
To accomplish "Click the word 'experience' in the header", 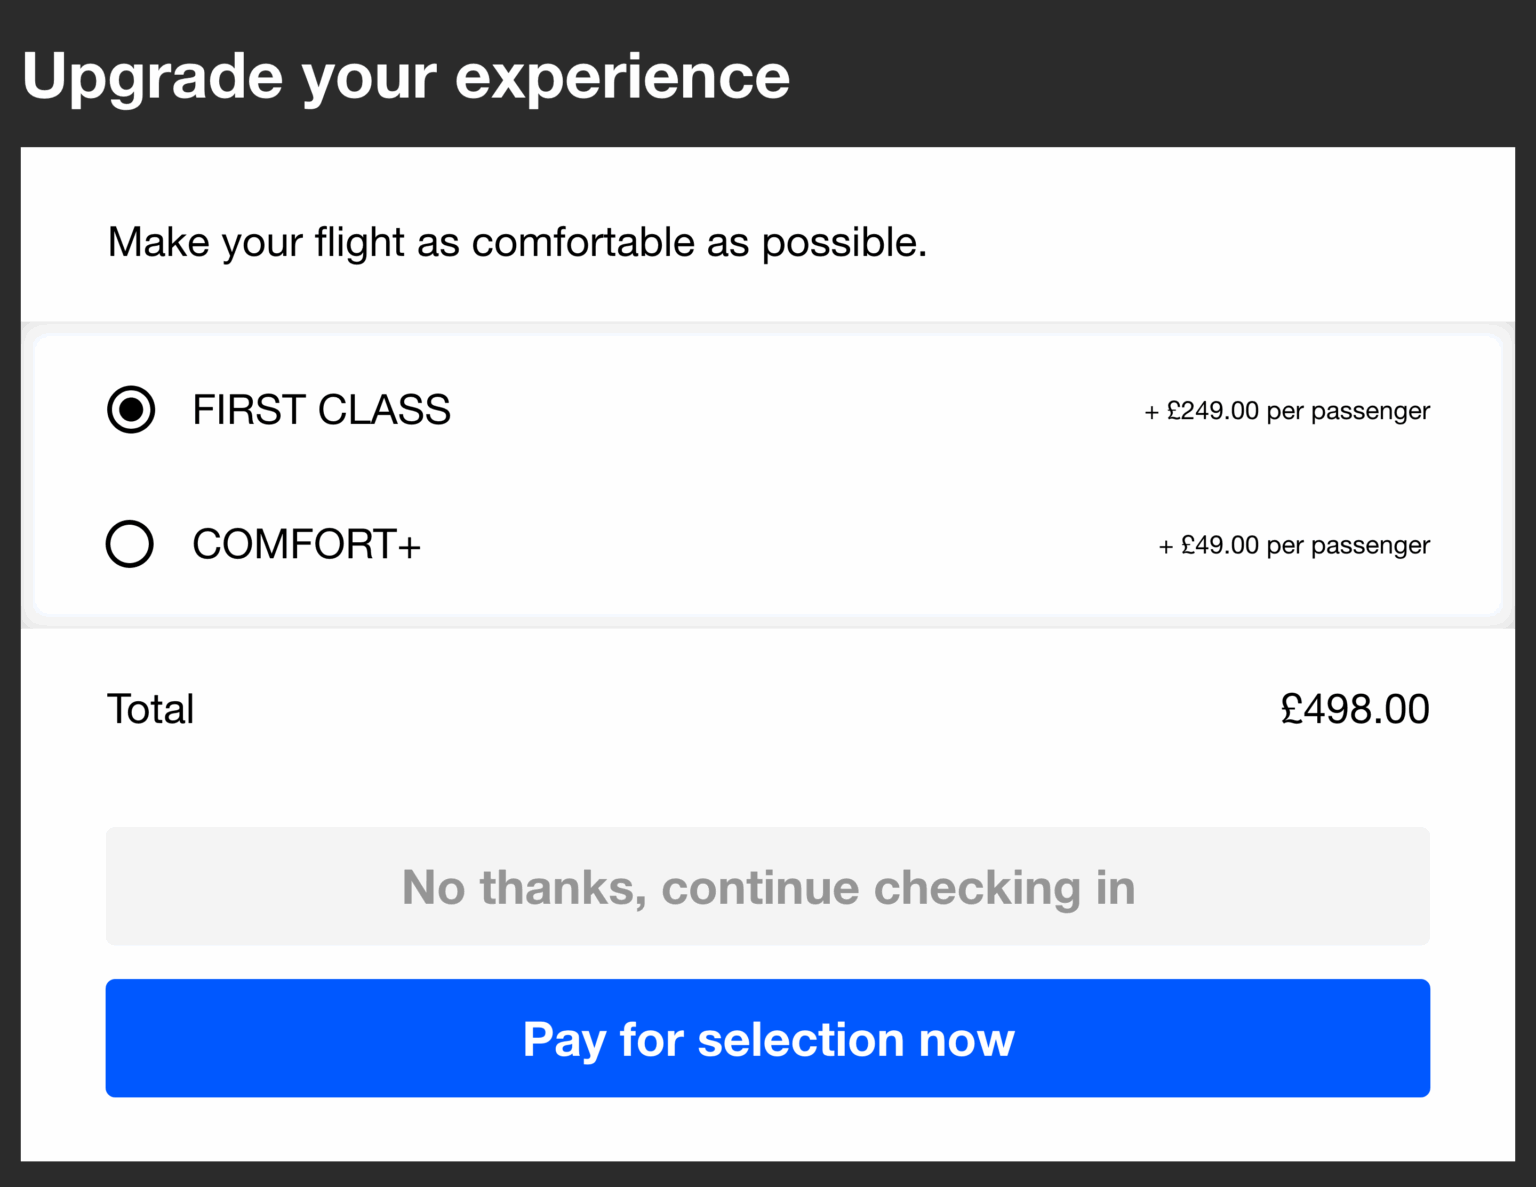I will 622,76.
